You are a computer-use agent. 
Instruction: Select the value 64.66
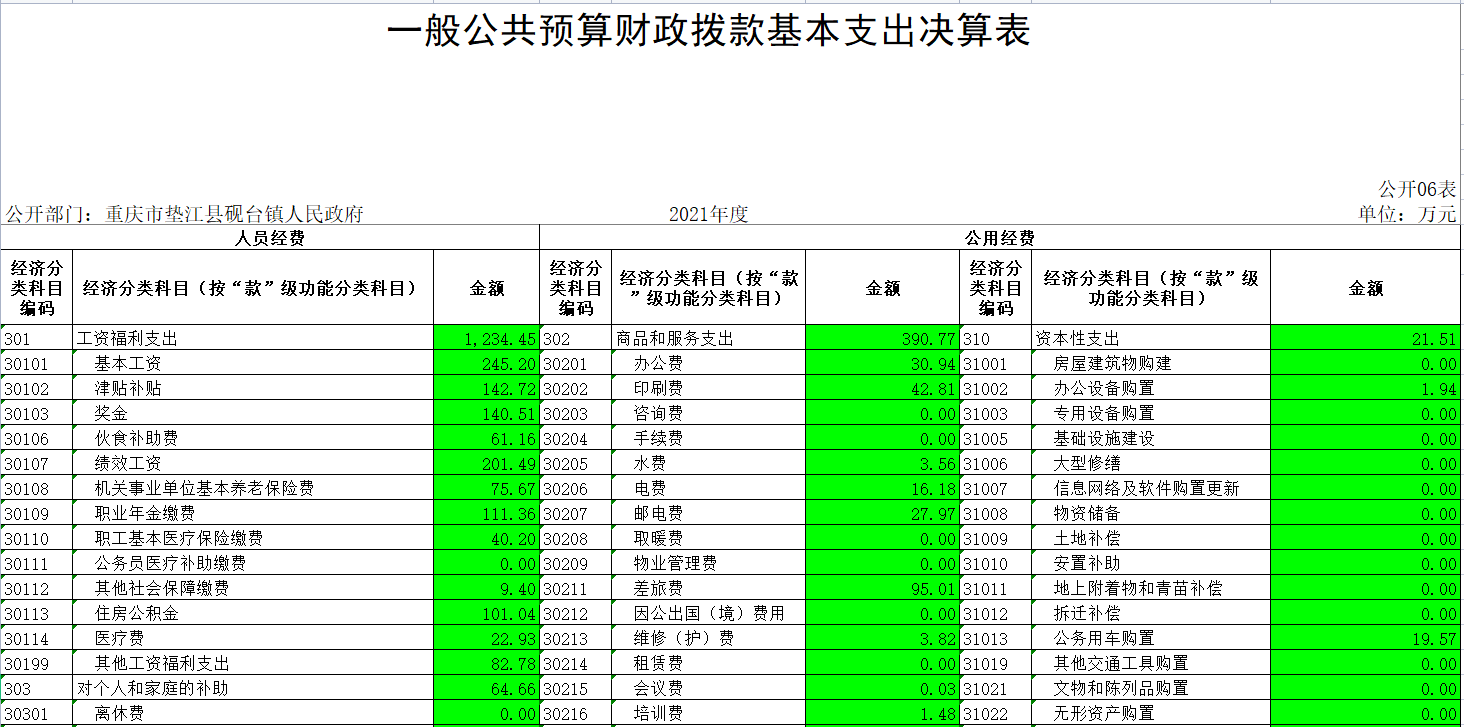pyautogui.click(x=487, y=688)
